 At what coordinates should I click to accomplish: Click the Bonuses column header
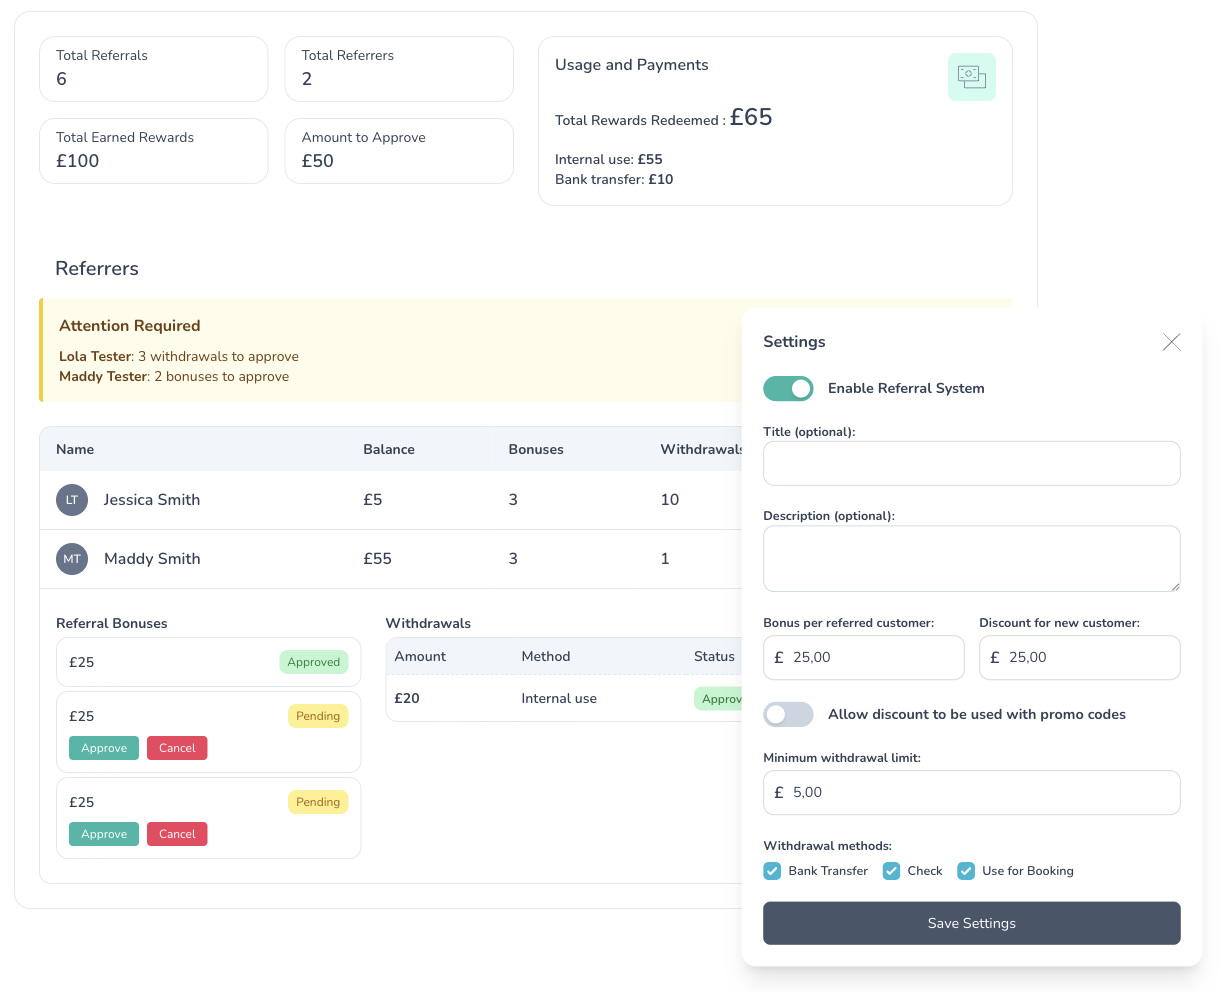click(x=536, y=449)
